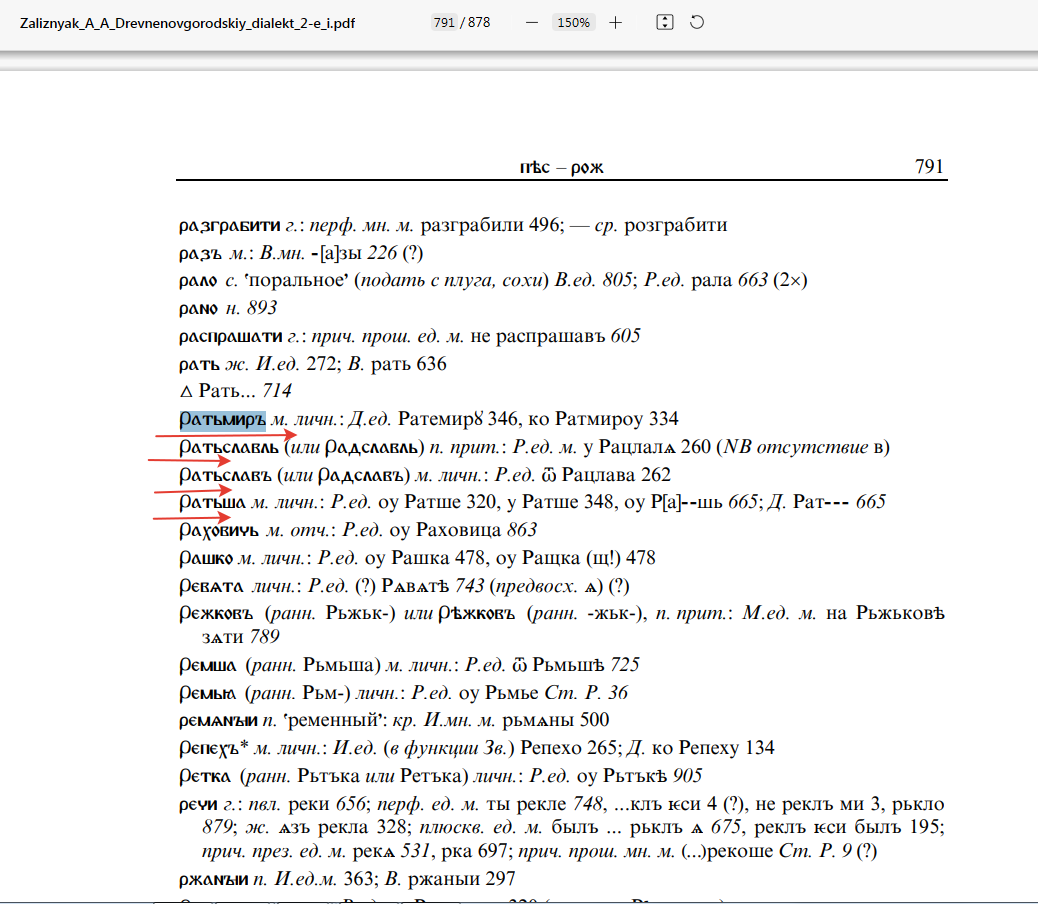Viewport: 1038px width, 904px height.
Task: Click the headword Ремья
Action: [x=207, y=694]
